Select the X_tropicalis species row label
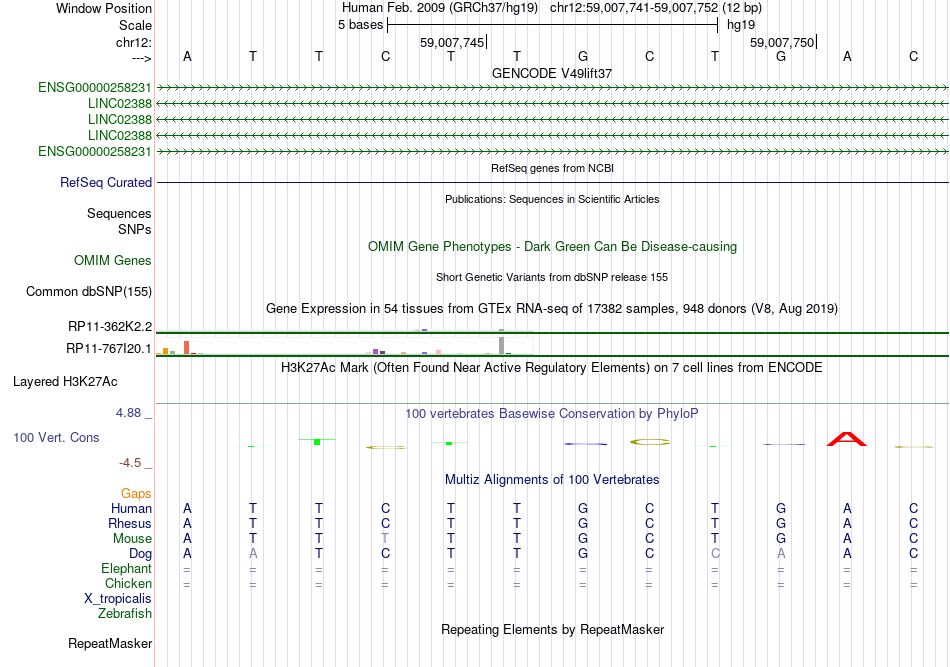This screenshot has height=667, width=950. click(x=118, y=599)
